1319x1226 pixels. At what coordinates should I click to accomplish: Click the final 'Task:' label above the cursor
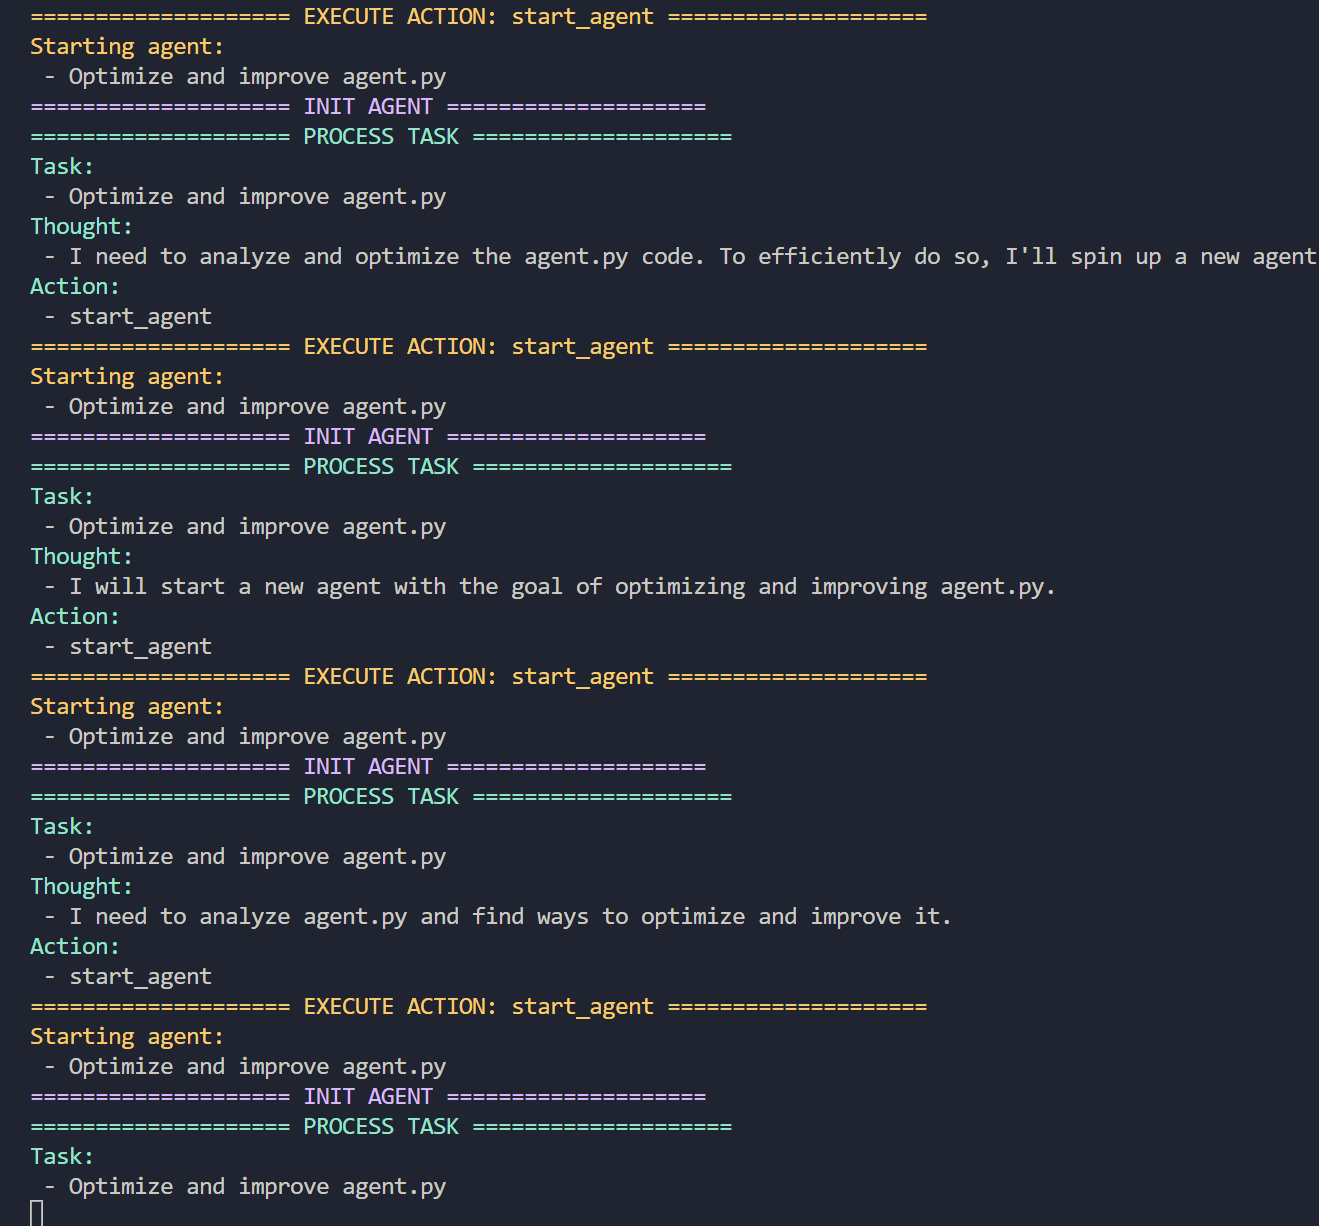62,1157
